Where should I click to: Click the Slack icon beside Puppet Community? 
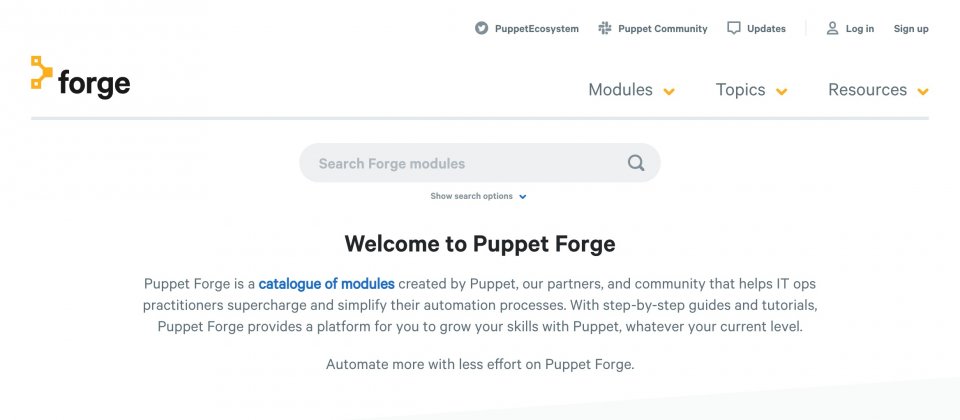pyautogui.click(x=605, y=28)
